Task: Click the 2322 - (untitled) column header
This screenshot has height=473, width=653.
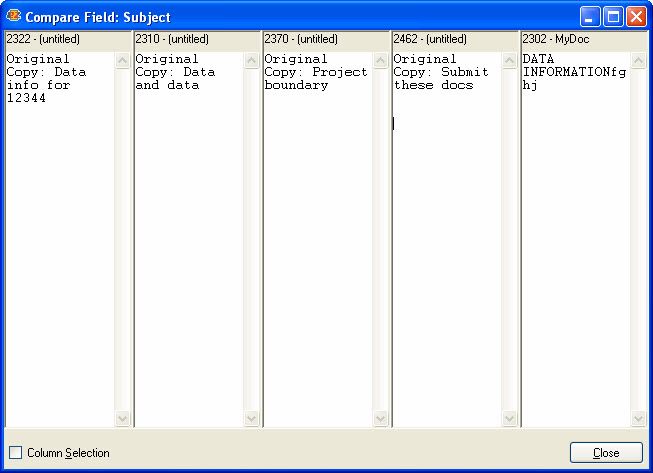Action: [68, 39]
